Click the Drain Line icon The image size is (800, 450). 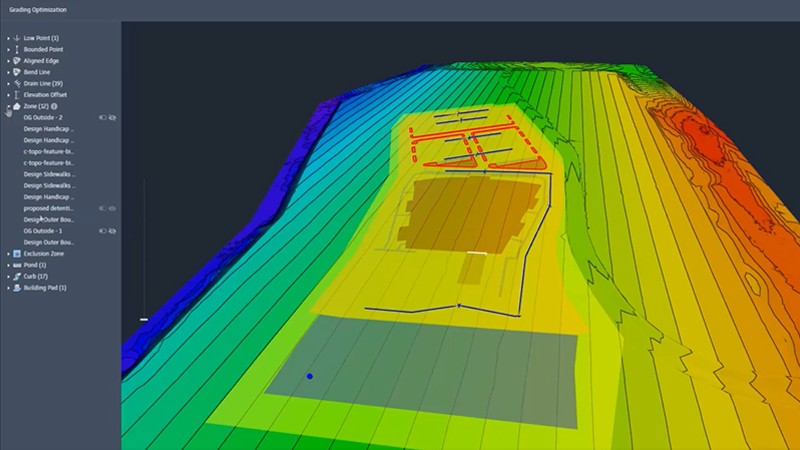(x=17, y=83)
